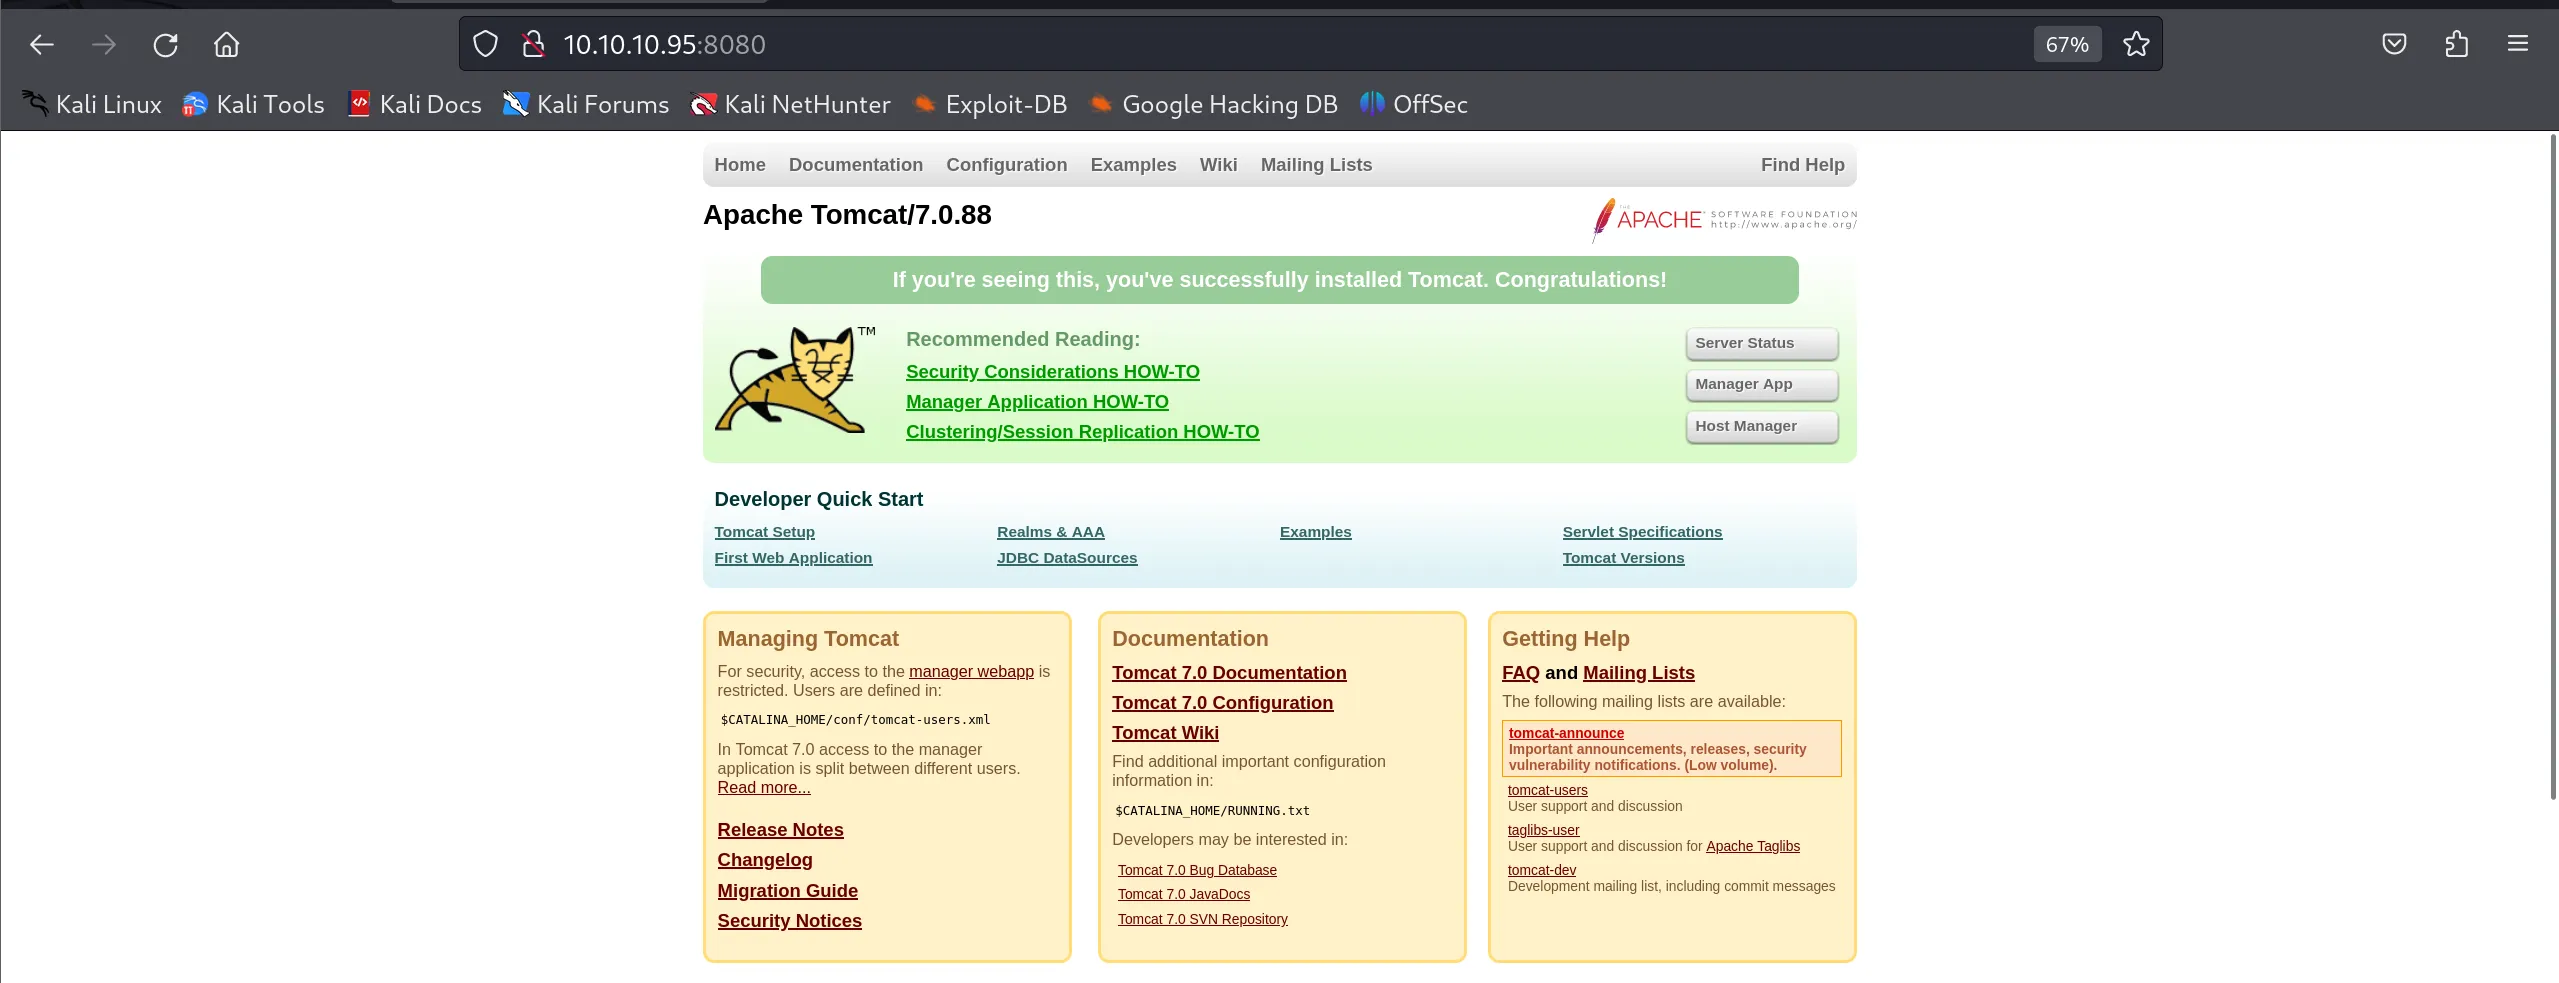
Task: Open the Manager App button
Action: point(1761,385)
